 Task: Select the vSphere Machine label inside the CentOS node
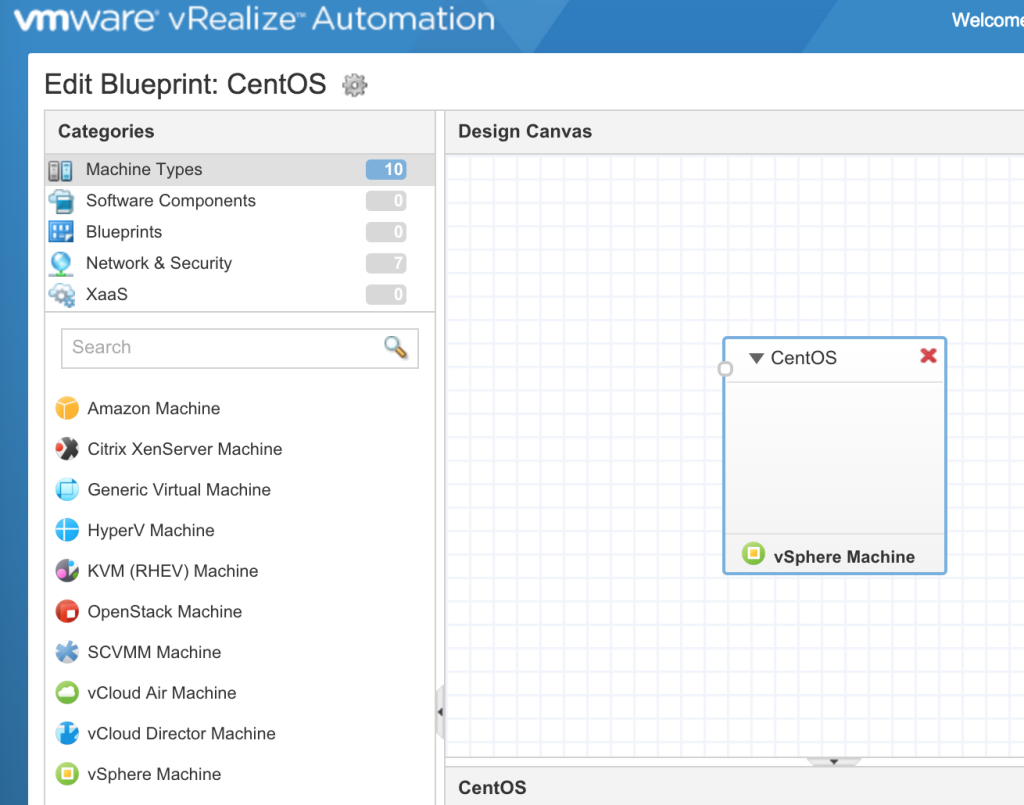tap(842, 557)
